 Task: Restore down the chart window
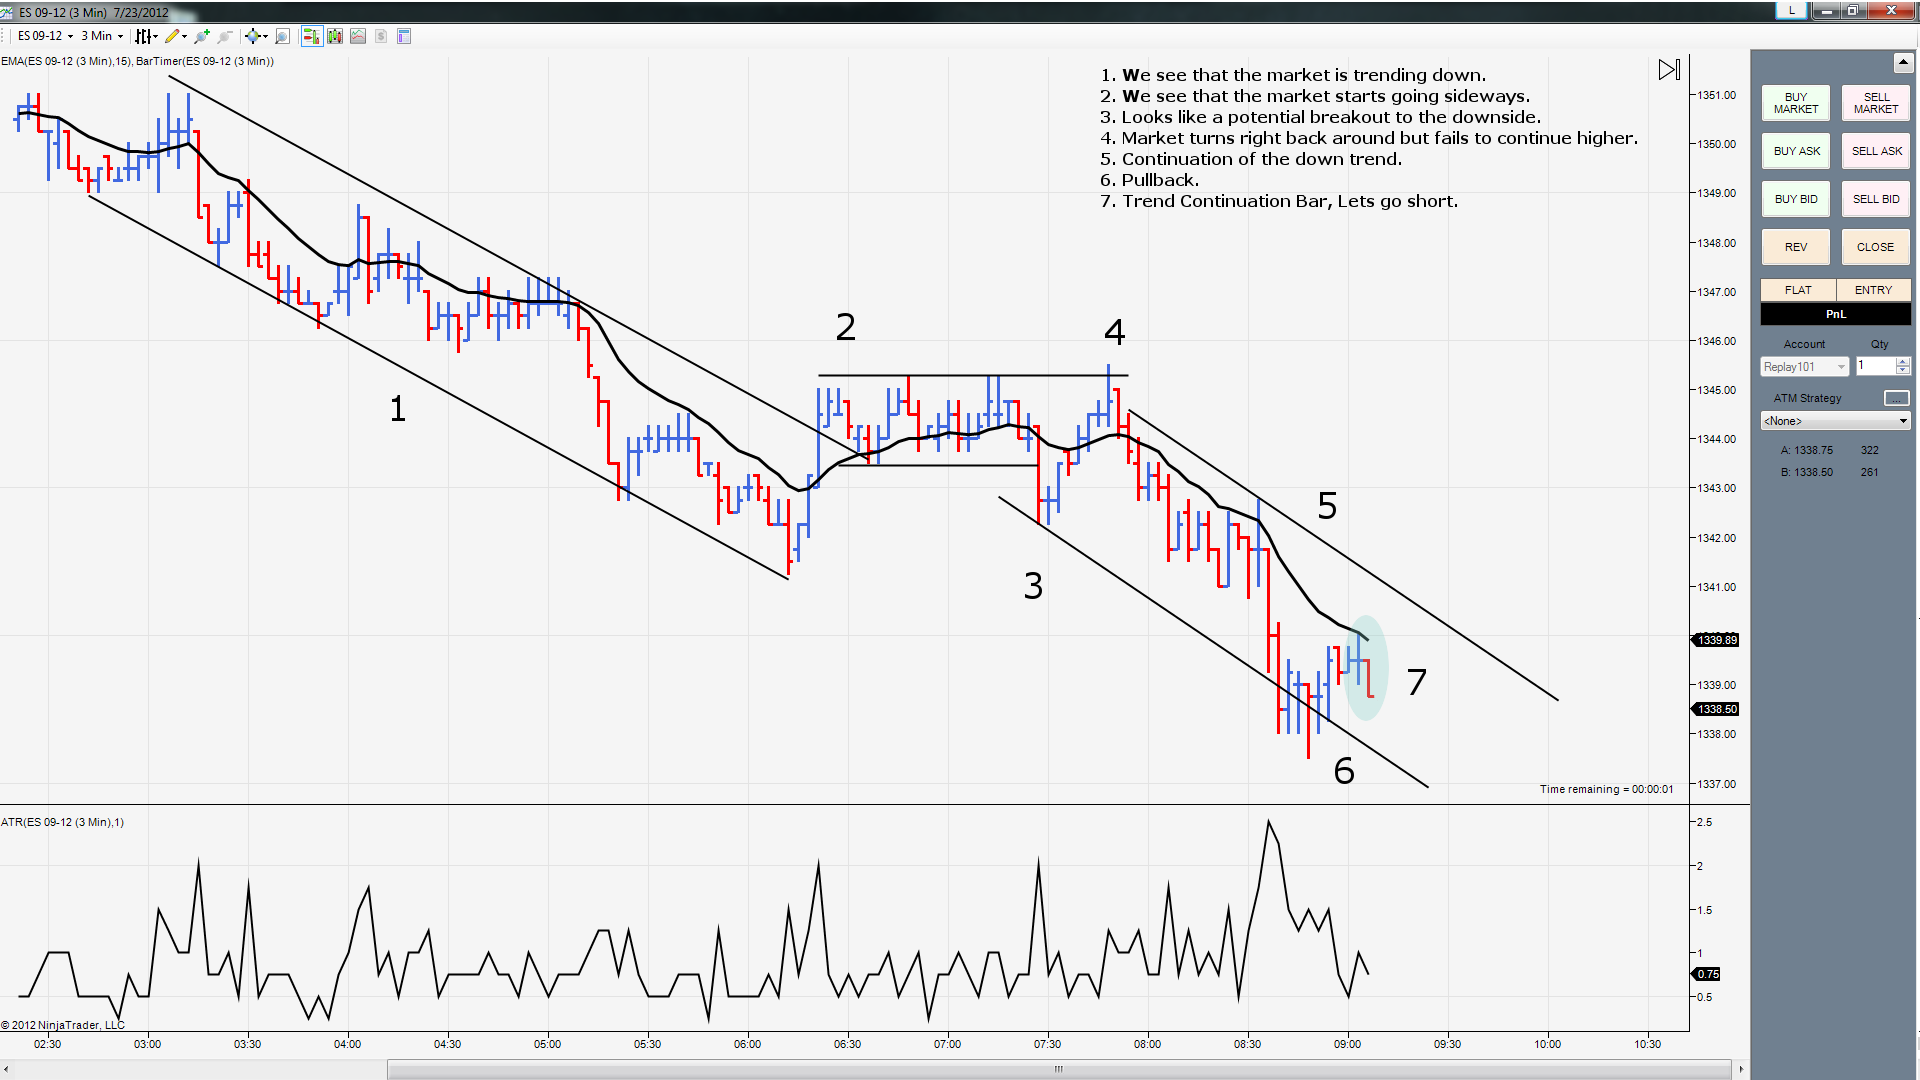pyautogui.click(x=1852, y=11)
